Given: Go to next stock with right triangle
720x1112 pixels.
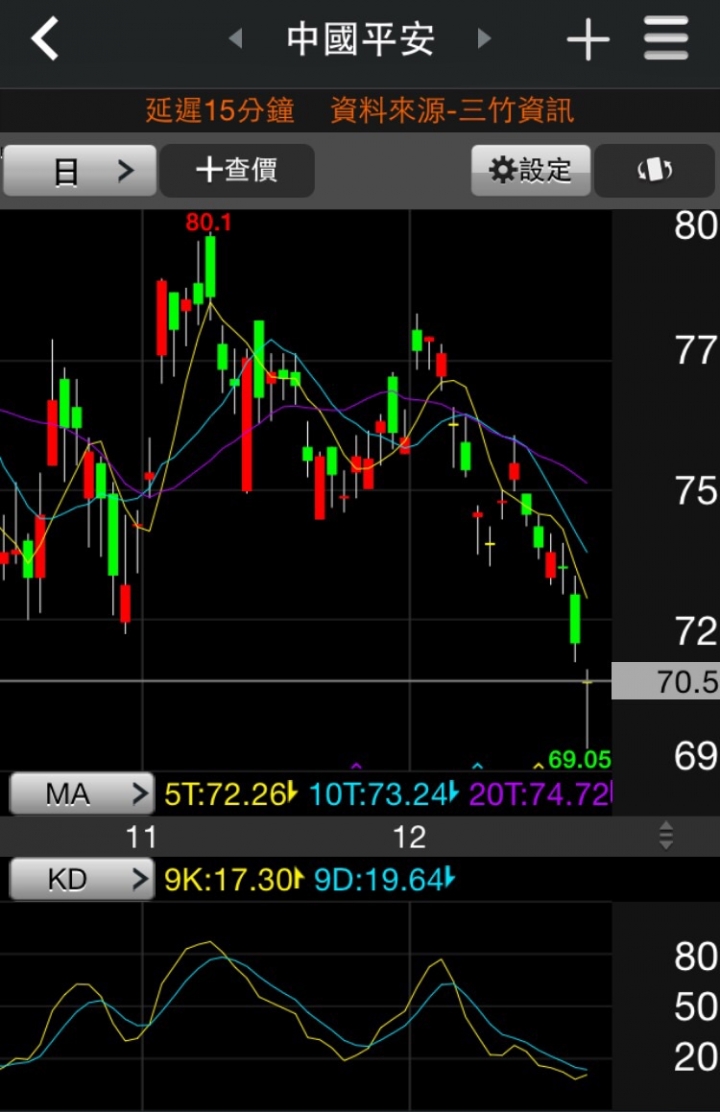Looking at the screenshot, I should pos(484,38).
